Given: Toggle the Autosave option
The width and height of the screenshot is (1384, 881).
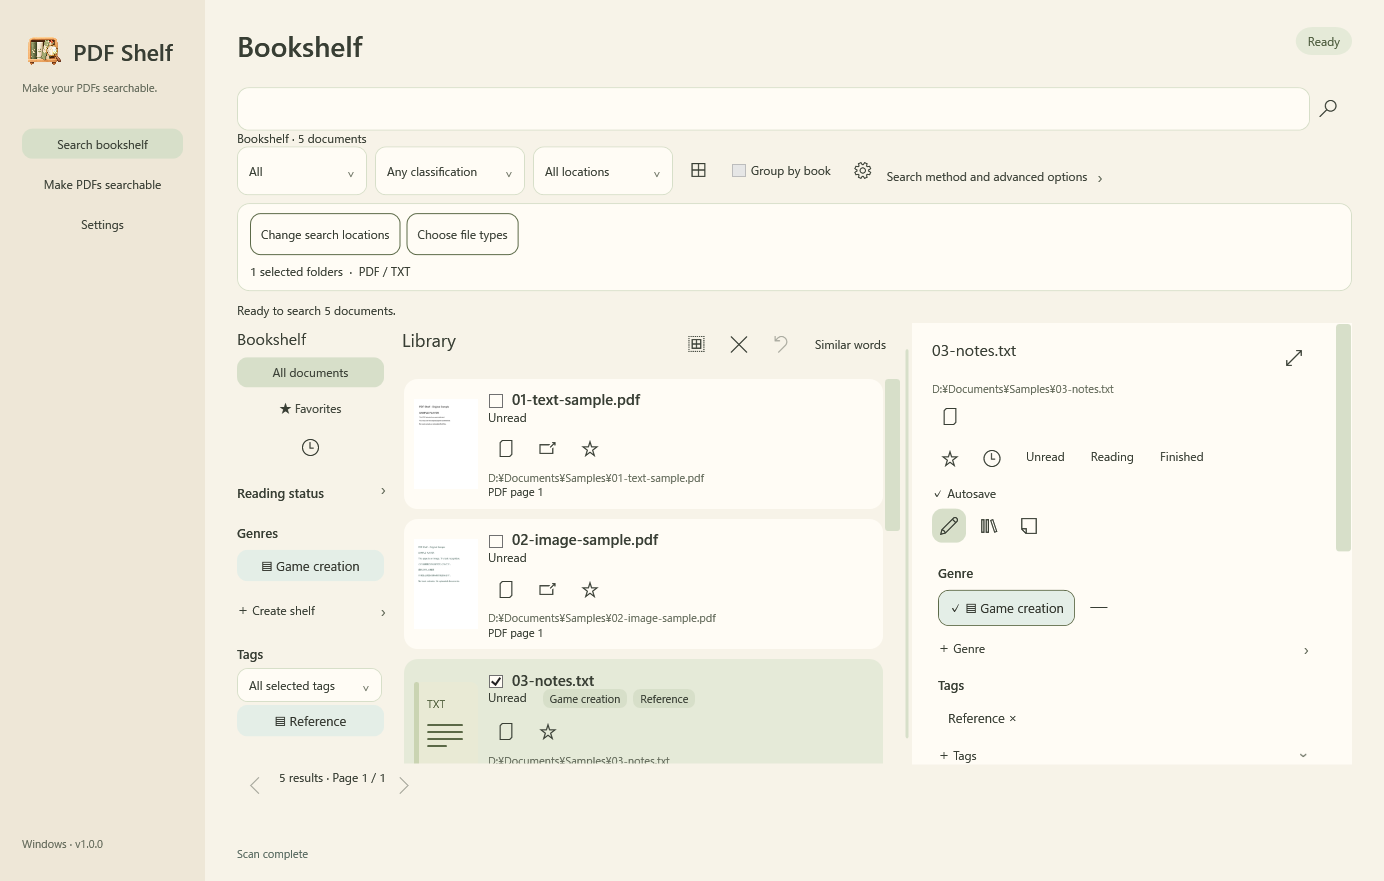Looking at the screenshot, I should tap(965, 494).
